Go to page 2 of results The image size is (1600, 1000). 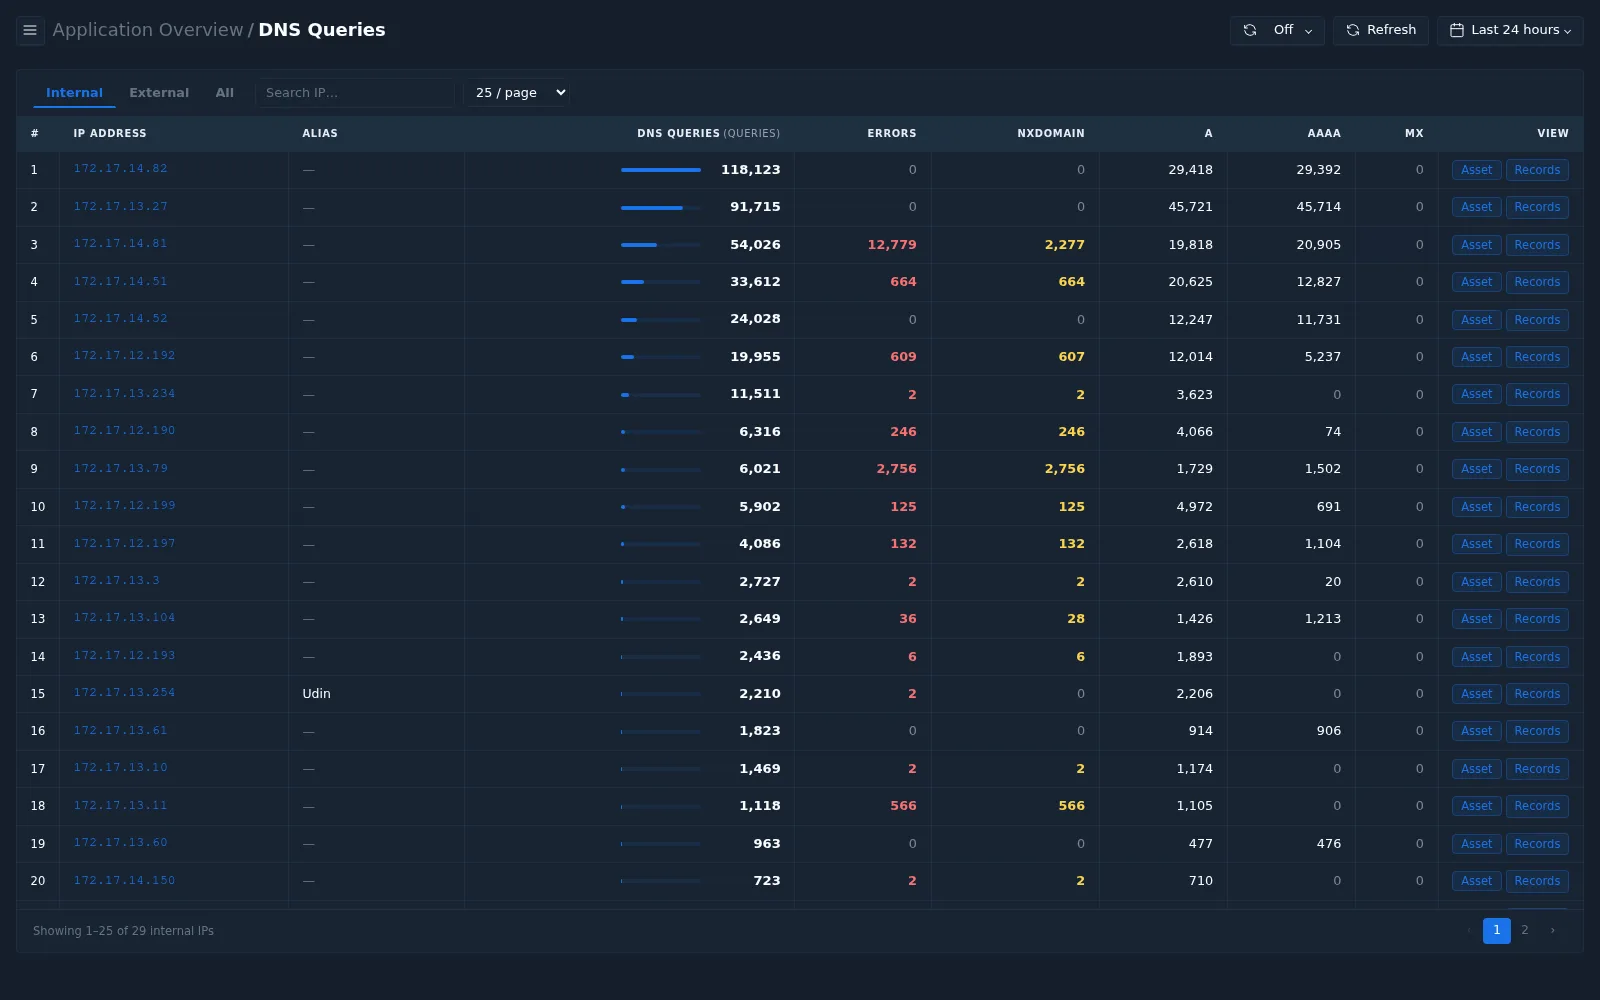[x=1524, y=930]
